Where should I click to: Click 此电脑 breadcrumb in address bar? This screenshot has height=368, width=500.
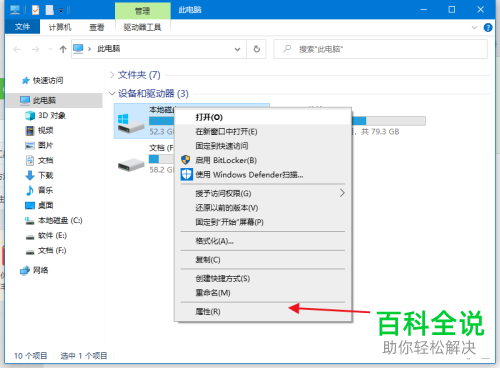tap(109, 49)
